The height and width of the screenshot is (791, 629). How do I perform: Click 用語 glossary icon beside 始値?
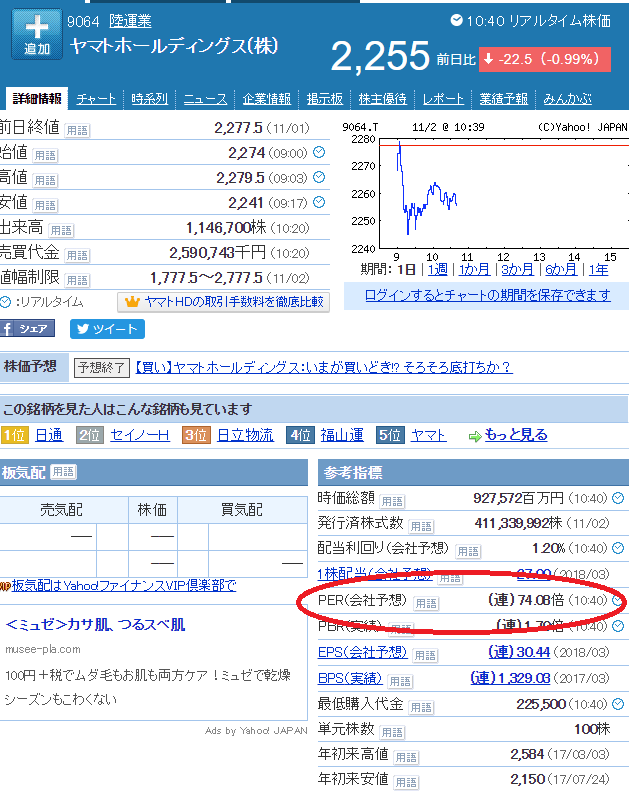[x=45, y=155]
